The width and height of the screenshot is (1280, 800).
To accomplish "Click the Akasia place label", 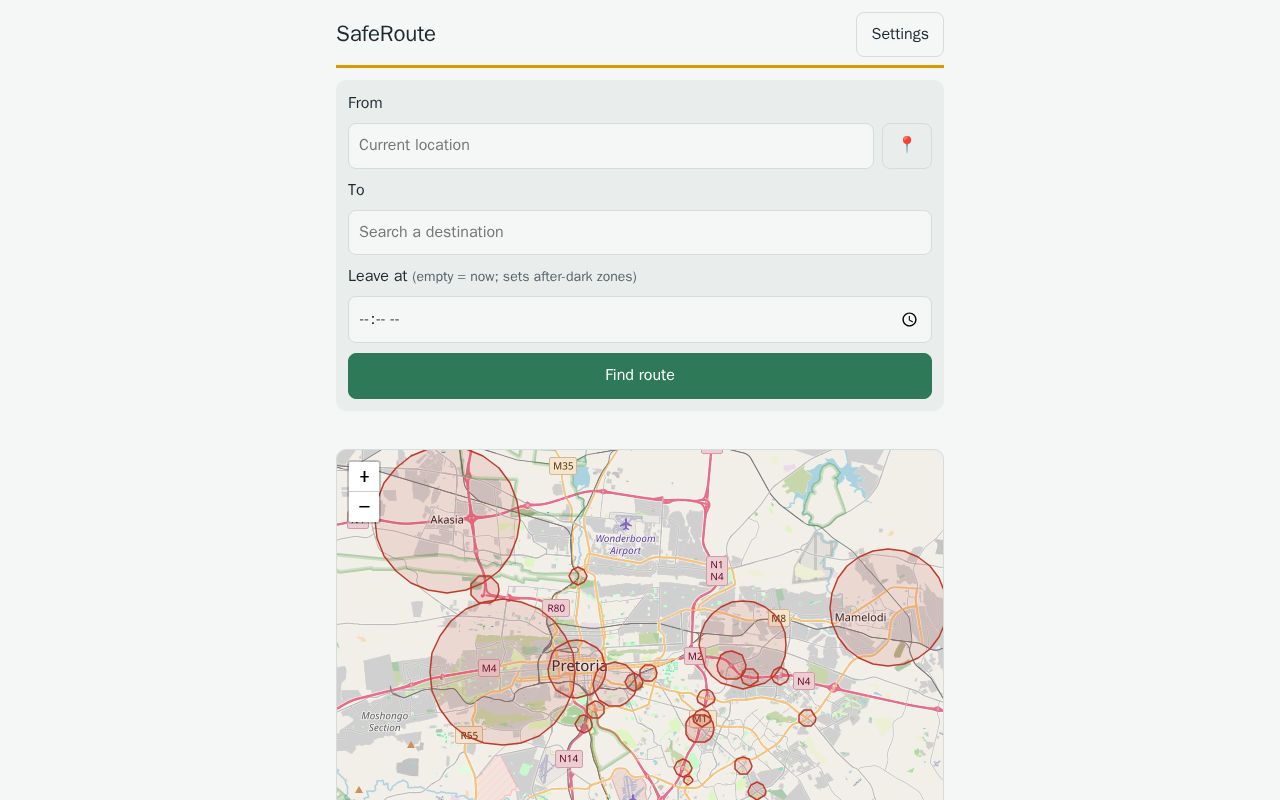I will coord(447,520).
